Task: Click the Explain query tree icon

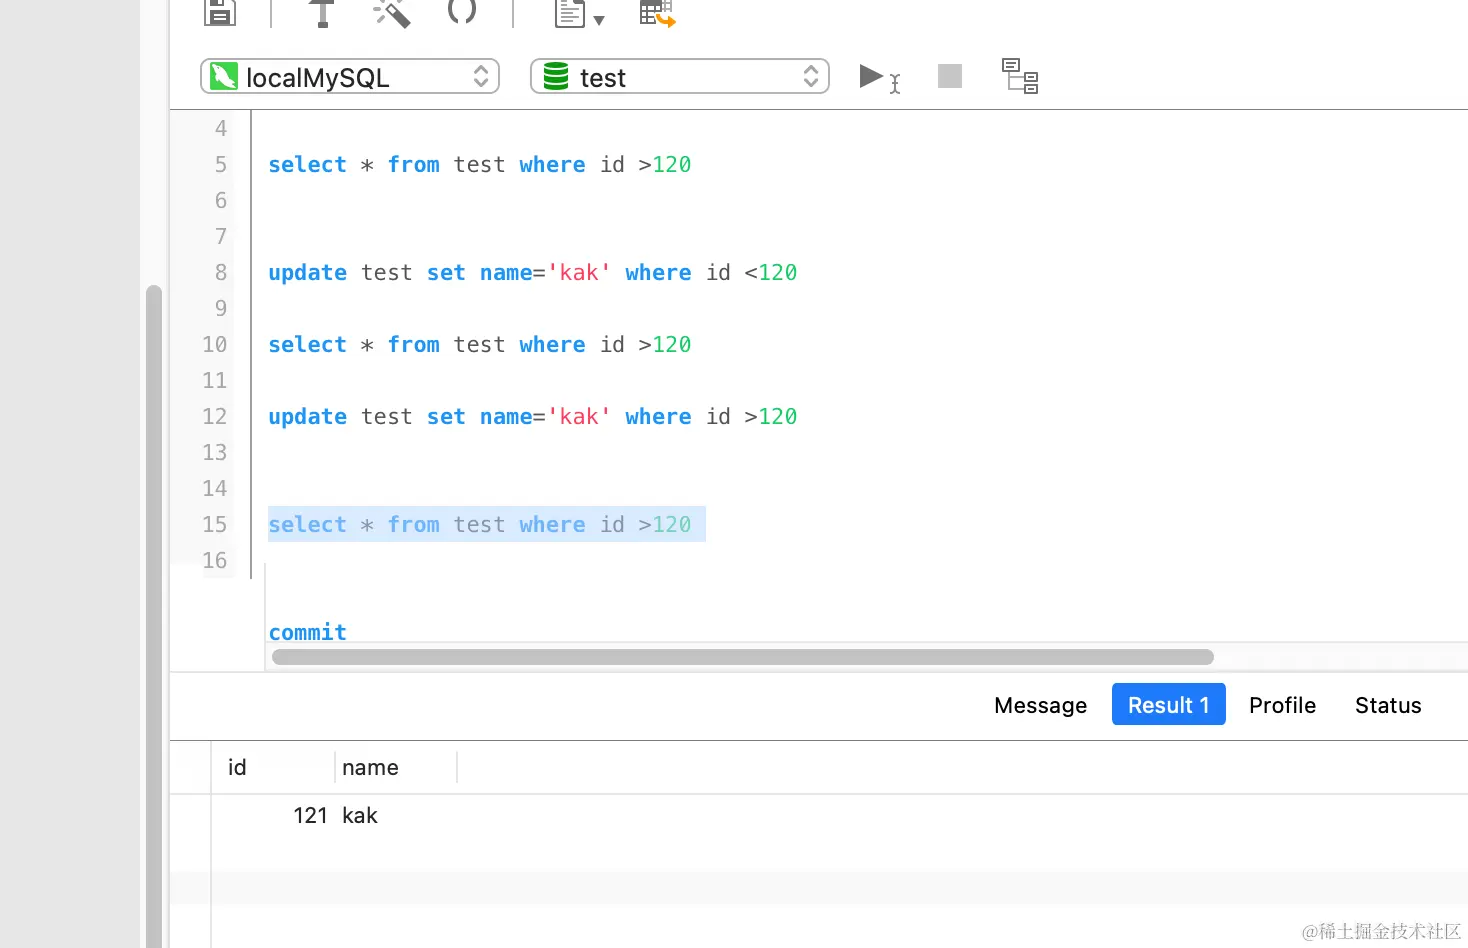Action: (x=1020, y=76)
